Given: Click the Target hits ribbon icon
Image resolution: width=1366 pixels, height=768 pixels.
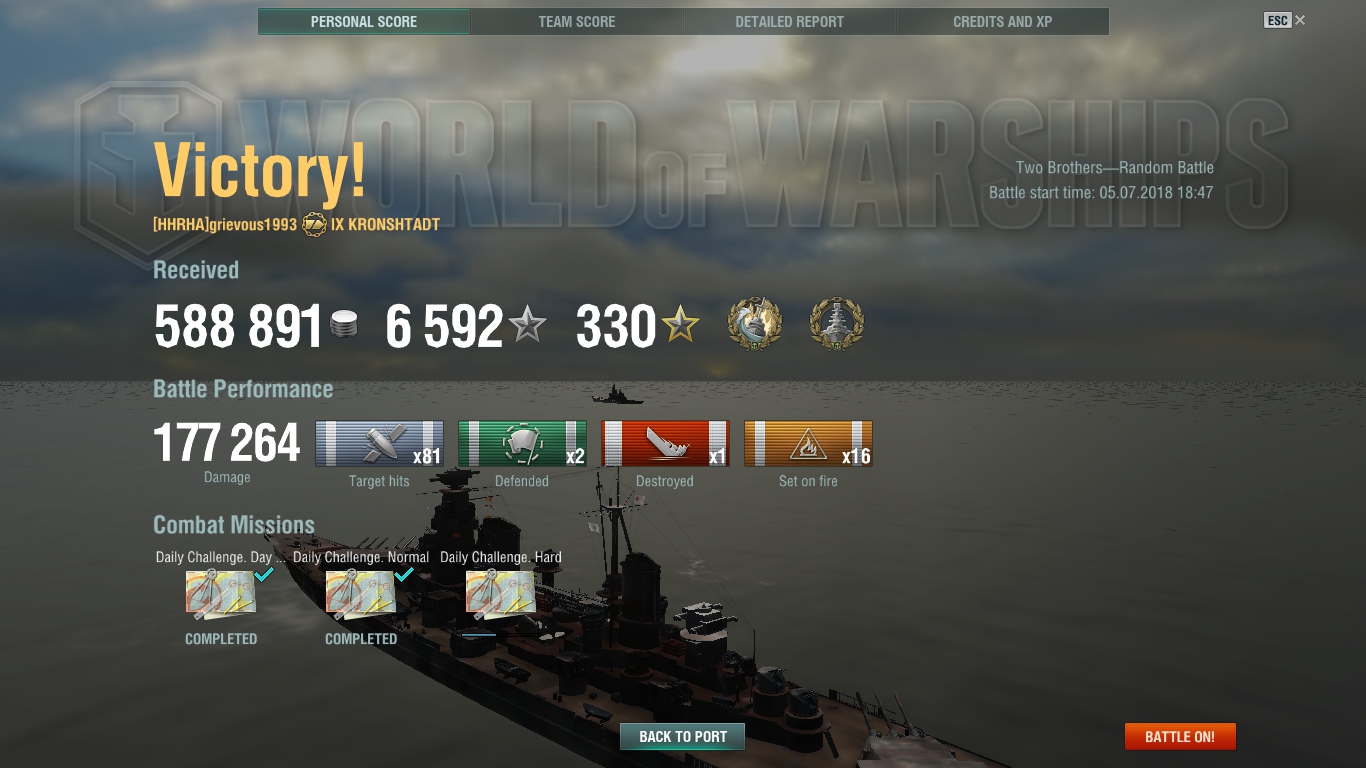Looking at the screenshot, I should [380, 444].
